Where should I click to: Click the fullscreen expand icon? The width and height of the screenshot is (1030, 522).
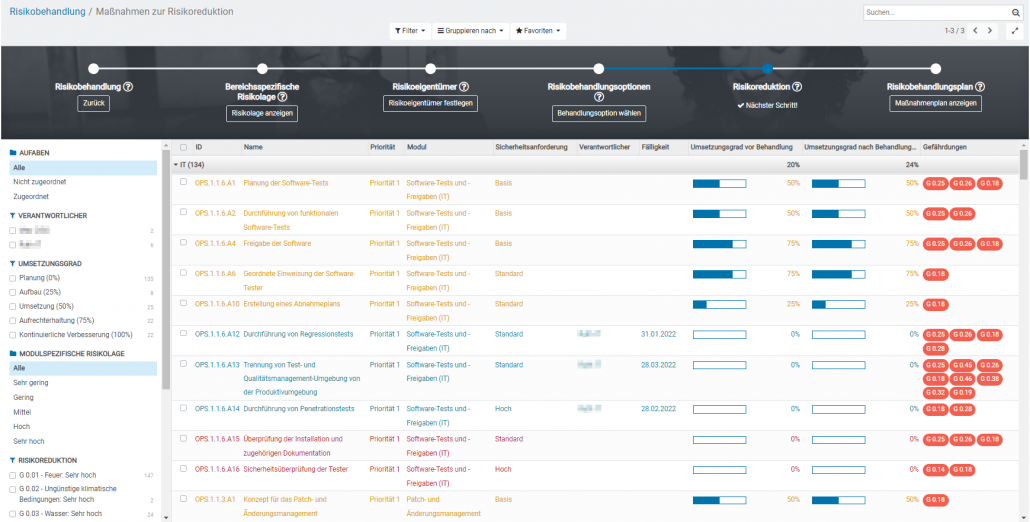pyautogui.click(x=1014, y=31)
